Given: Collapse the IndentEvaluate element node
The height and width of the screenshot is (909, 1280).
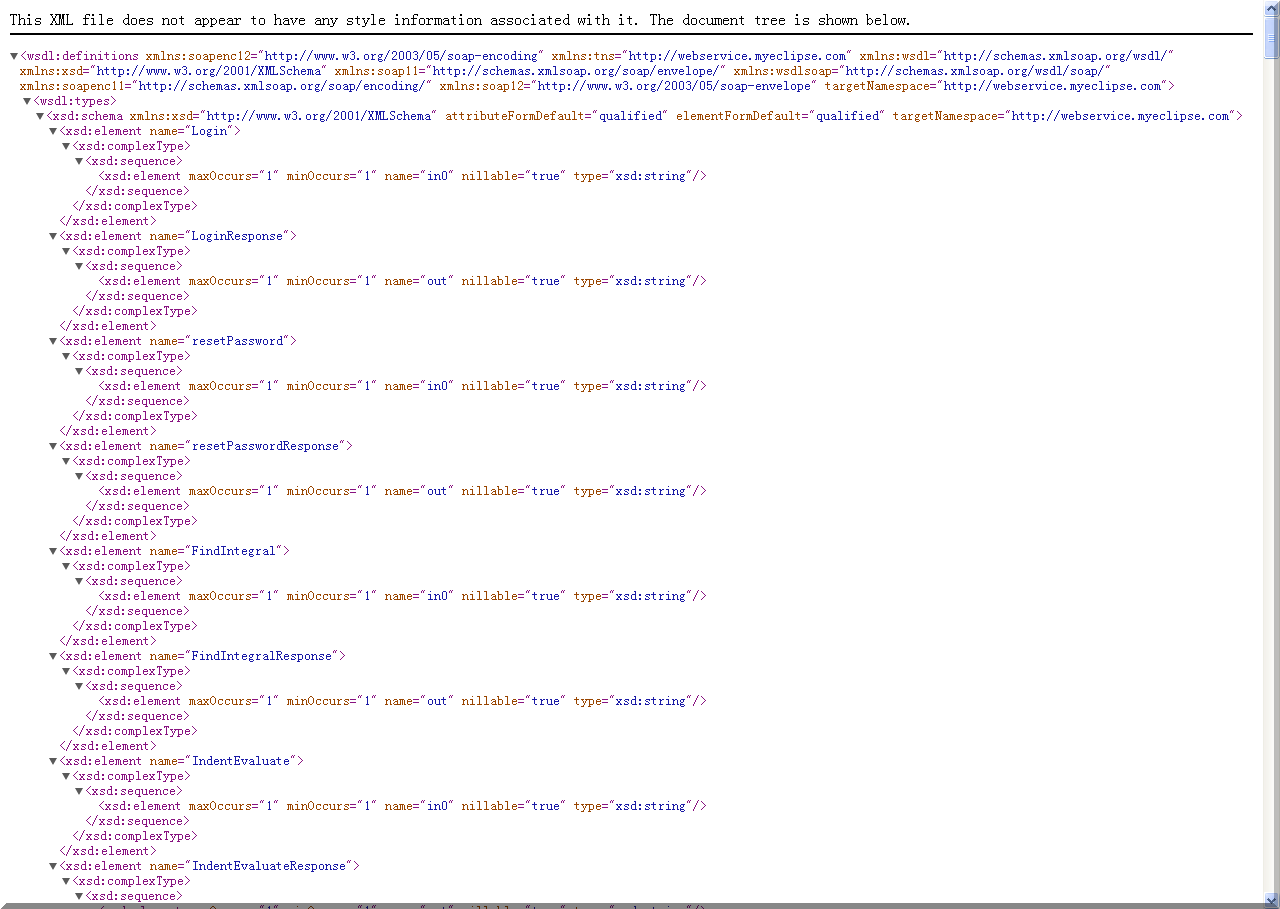Looking at the screenshot, I should 53,762.
